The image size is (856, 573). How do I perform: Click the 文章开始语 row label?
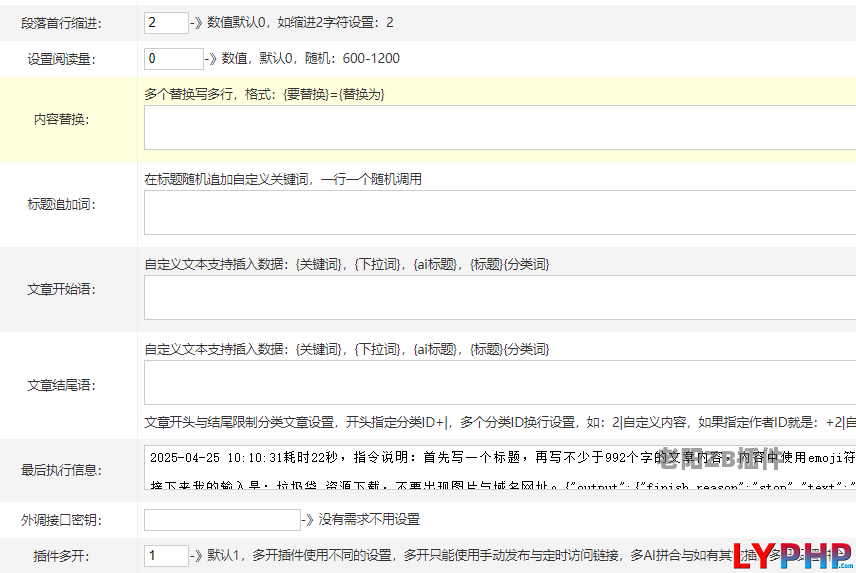click(61, 289)
